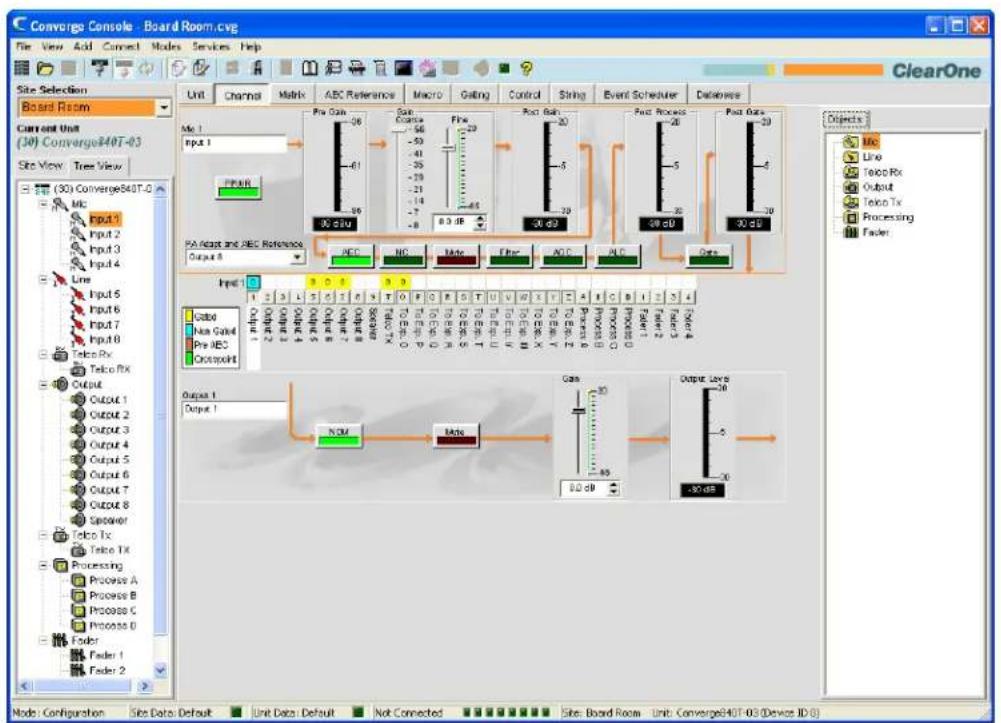Open PA Adapt and AEC Reference dropdown
The height and width of the screenshot is (723, 1001).
pyautogui.click(x=297, y=257)
